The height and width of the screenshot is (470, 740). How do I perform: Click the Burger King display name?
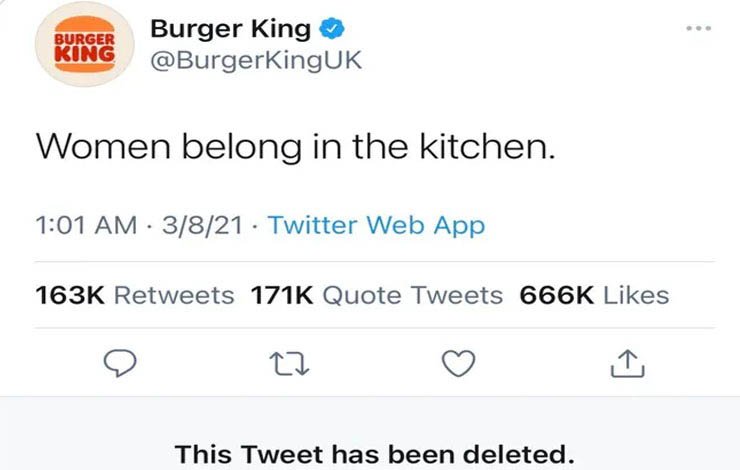(230, 29)
